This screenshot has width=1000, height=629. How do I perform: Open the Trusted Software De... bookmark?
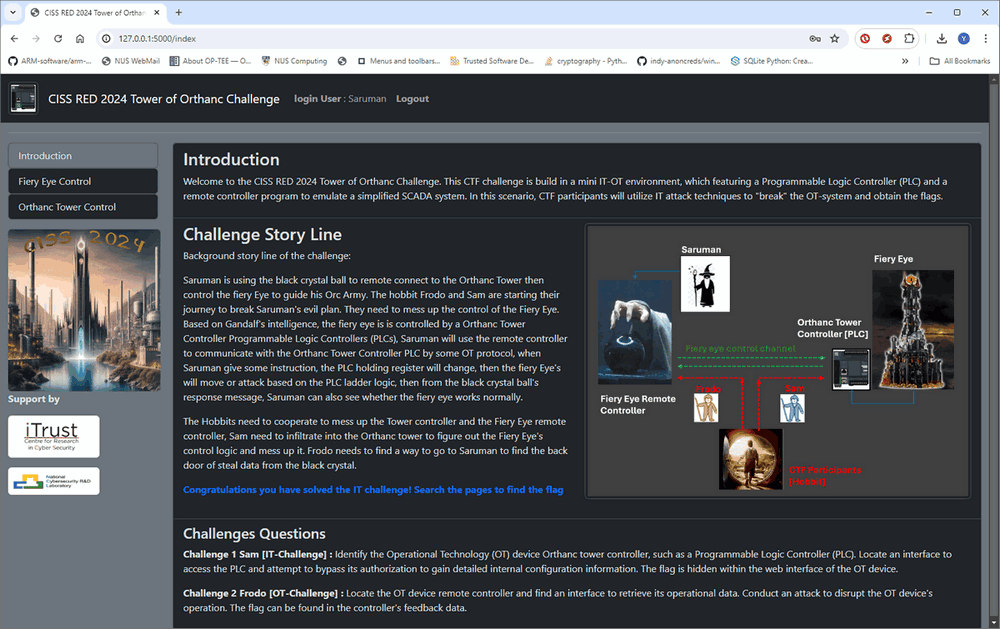pyautogui.click(x=492, y=61)
